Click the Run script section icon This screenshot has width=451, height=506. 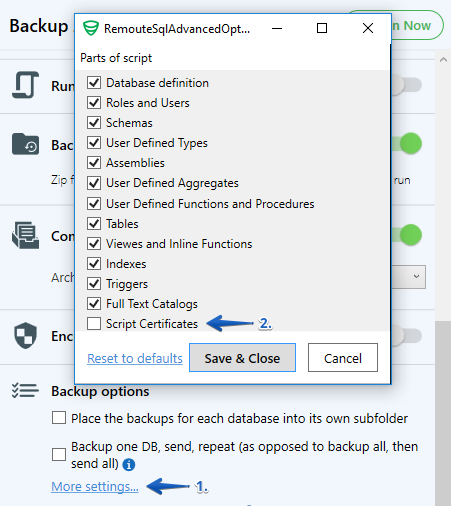26,85
